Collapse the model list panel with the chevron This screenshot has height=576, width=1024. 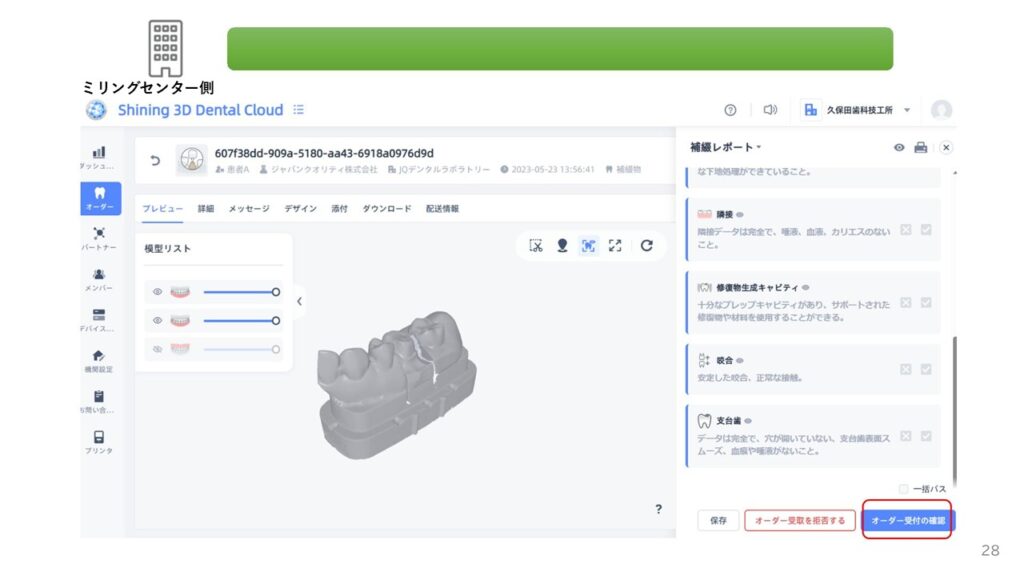point(299,301)
